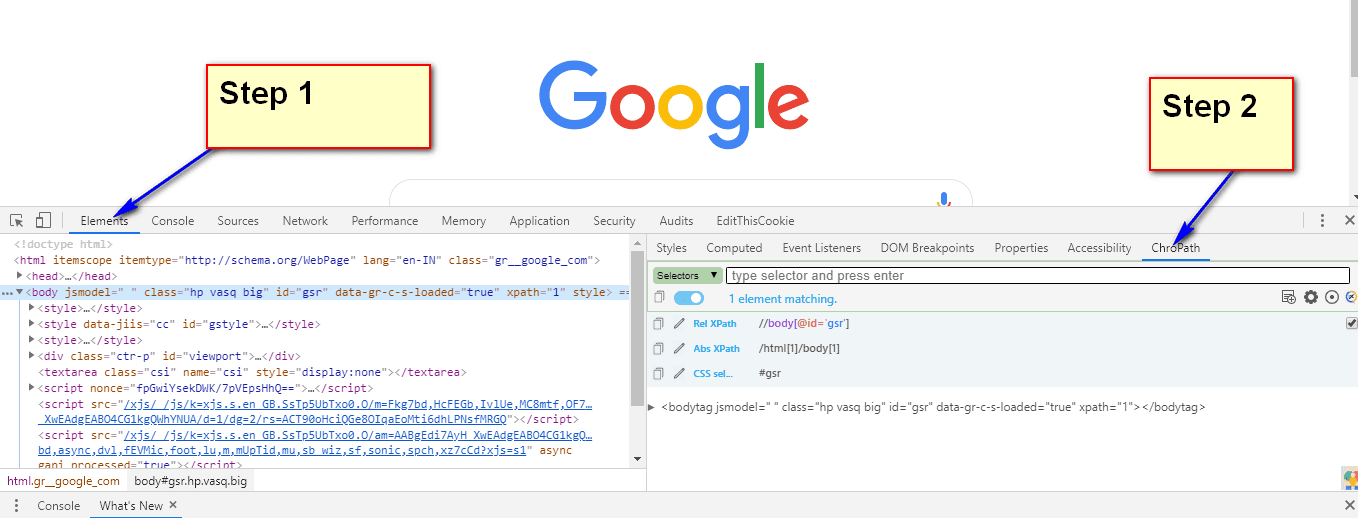Open the Performance tab
This screenshot has width=1358, height=518.
coord(385,221)
